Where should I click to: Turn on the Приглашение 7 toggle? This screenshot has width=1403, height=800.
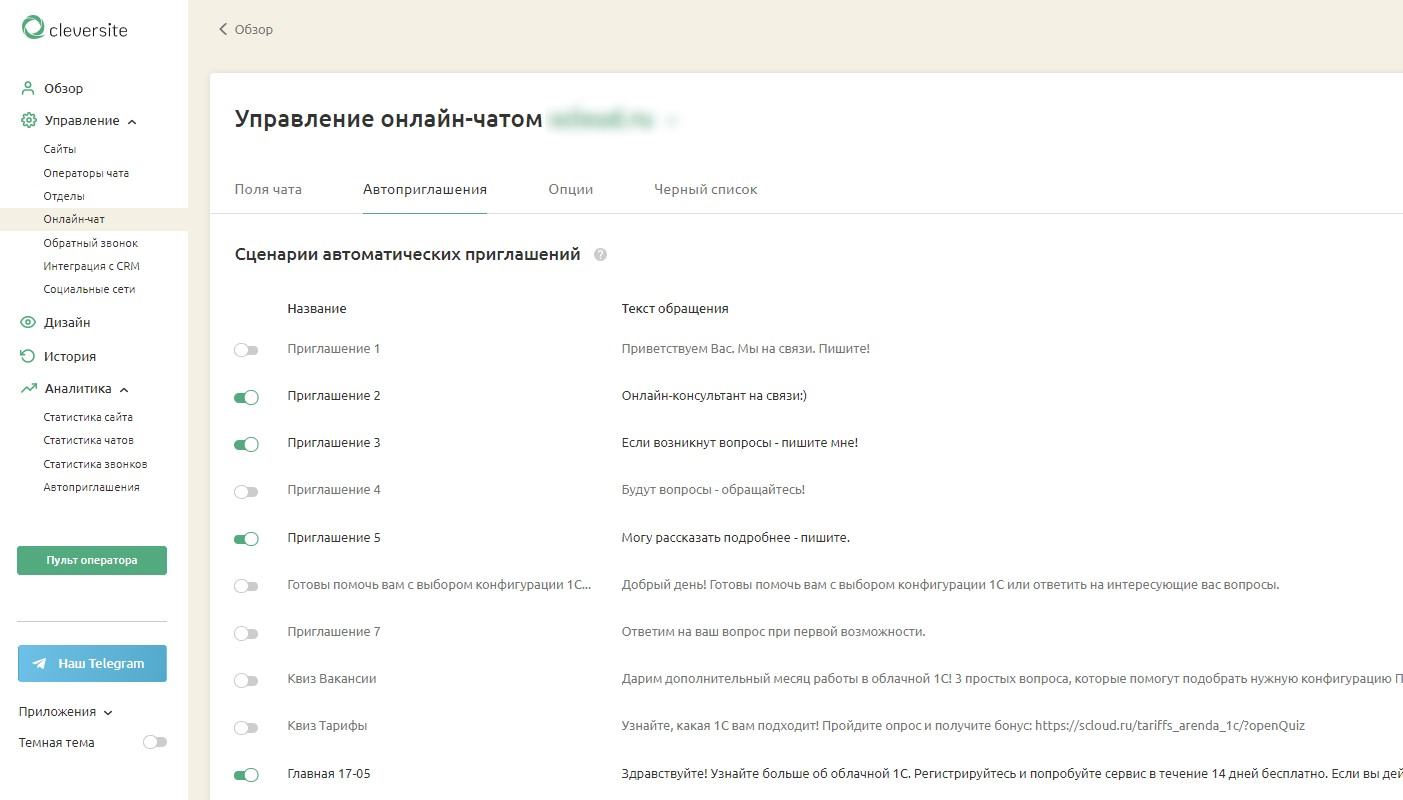[x=246, y=633]
